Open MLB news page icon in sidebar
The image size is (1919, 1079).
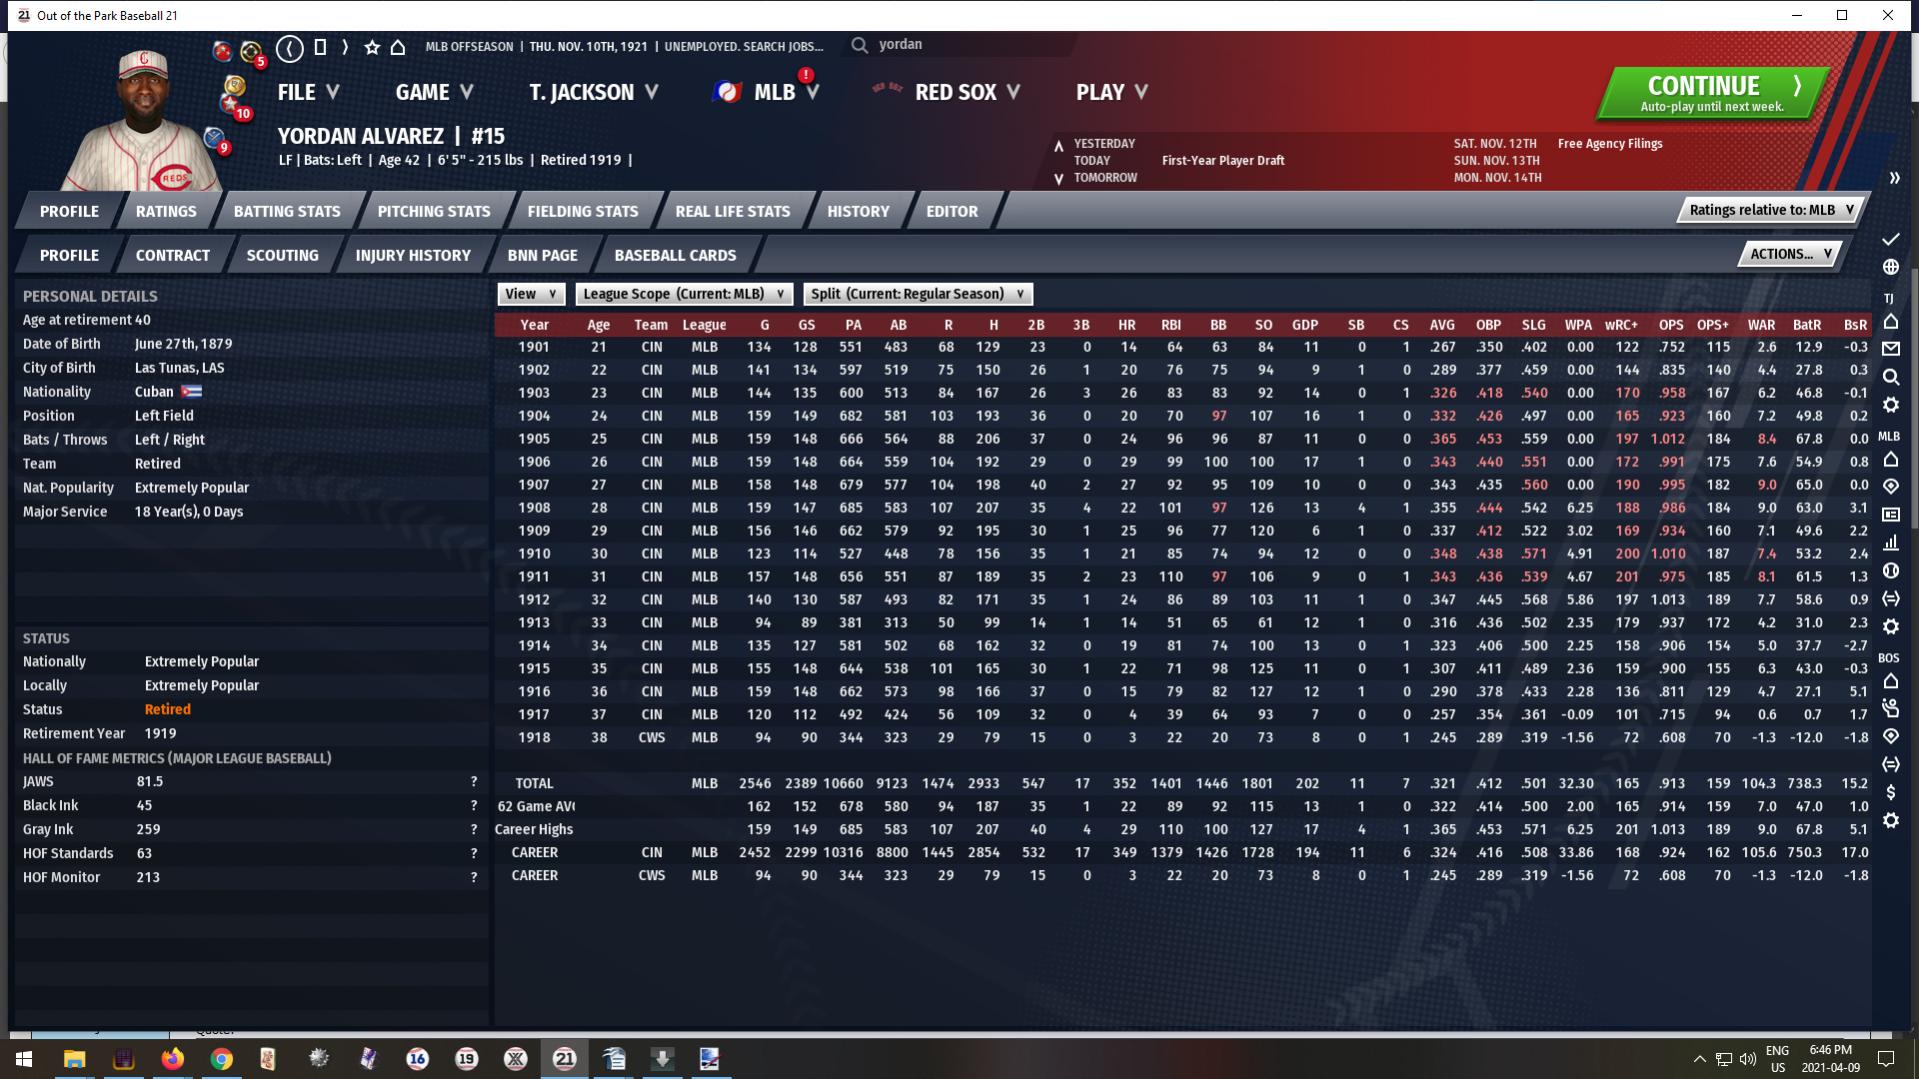tap(1890, 515)
